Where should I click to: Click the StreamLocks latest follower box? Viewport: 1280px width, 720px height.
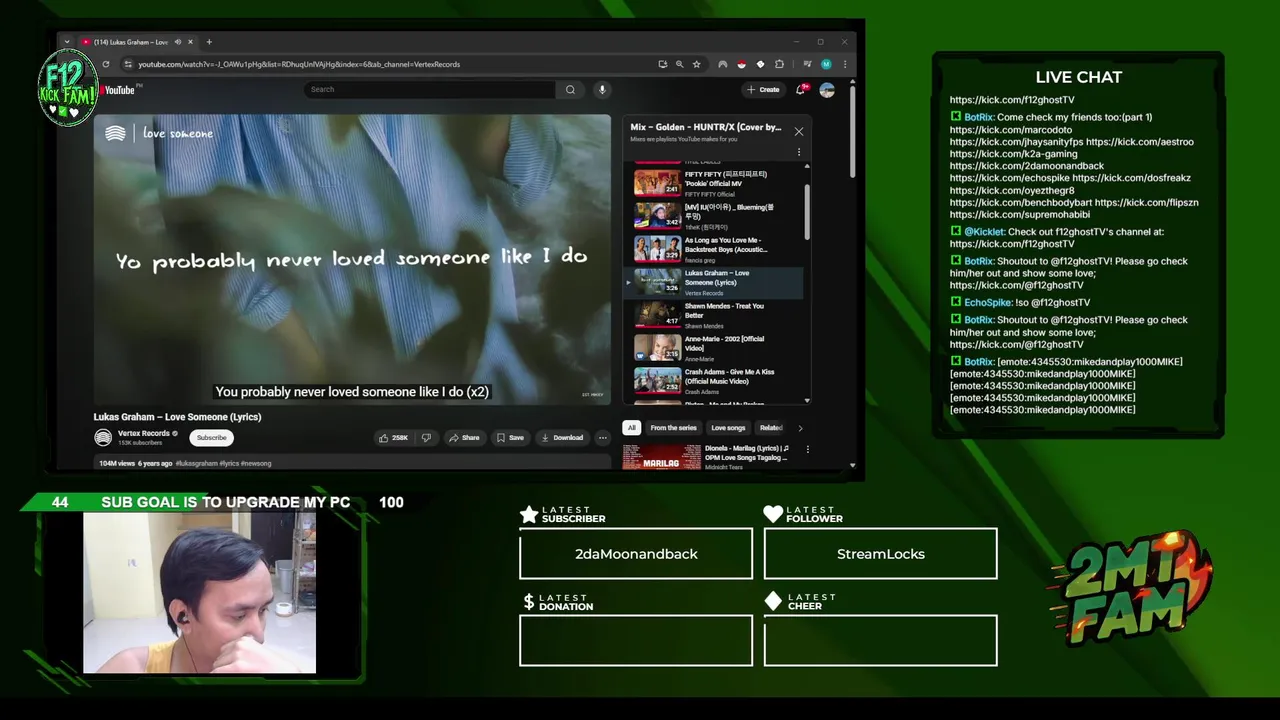click(880, 554)
